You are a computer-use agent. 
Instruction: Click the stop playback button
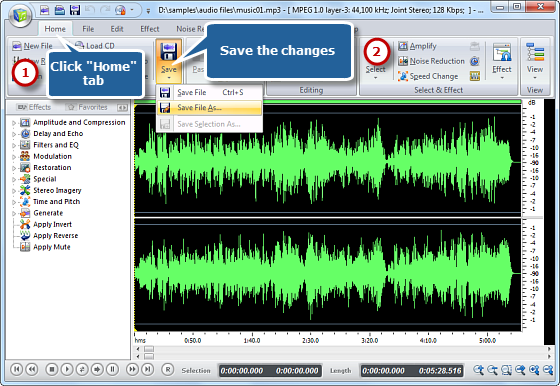click(x=51, y=369)
